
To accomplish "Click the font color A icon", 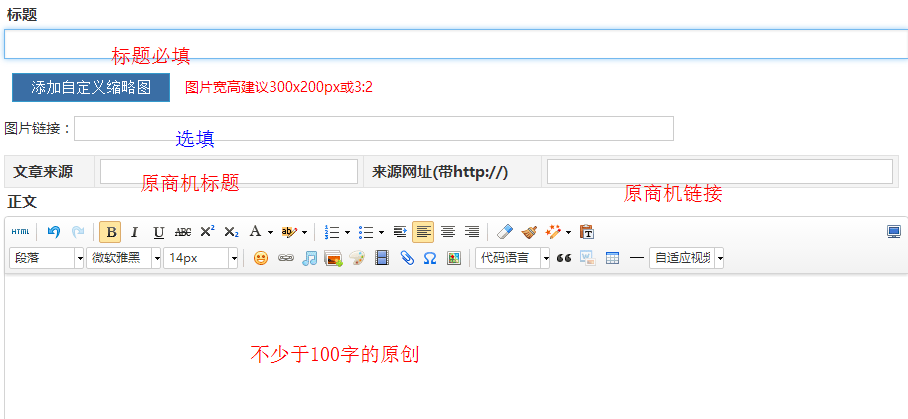I will pyautogui.click(x=255, y=232).
